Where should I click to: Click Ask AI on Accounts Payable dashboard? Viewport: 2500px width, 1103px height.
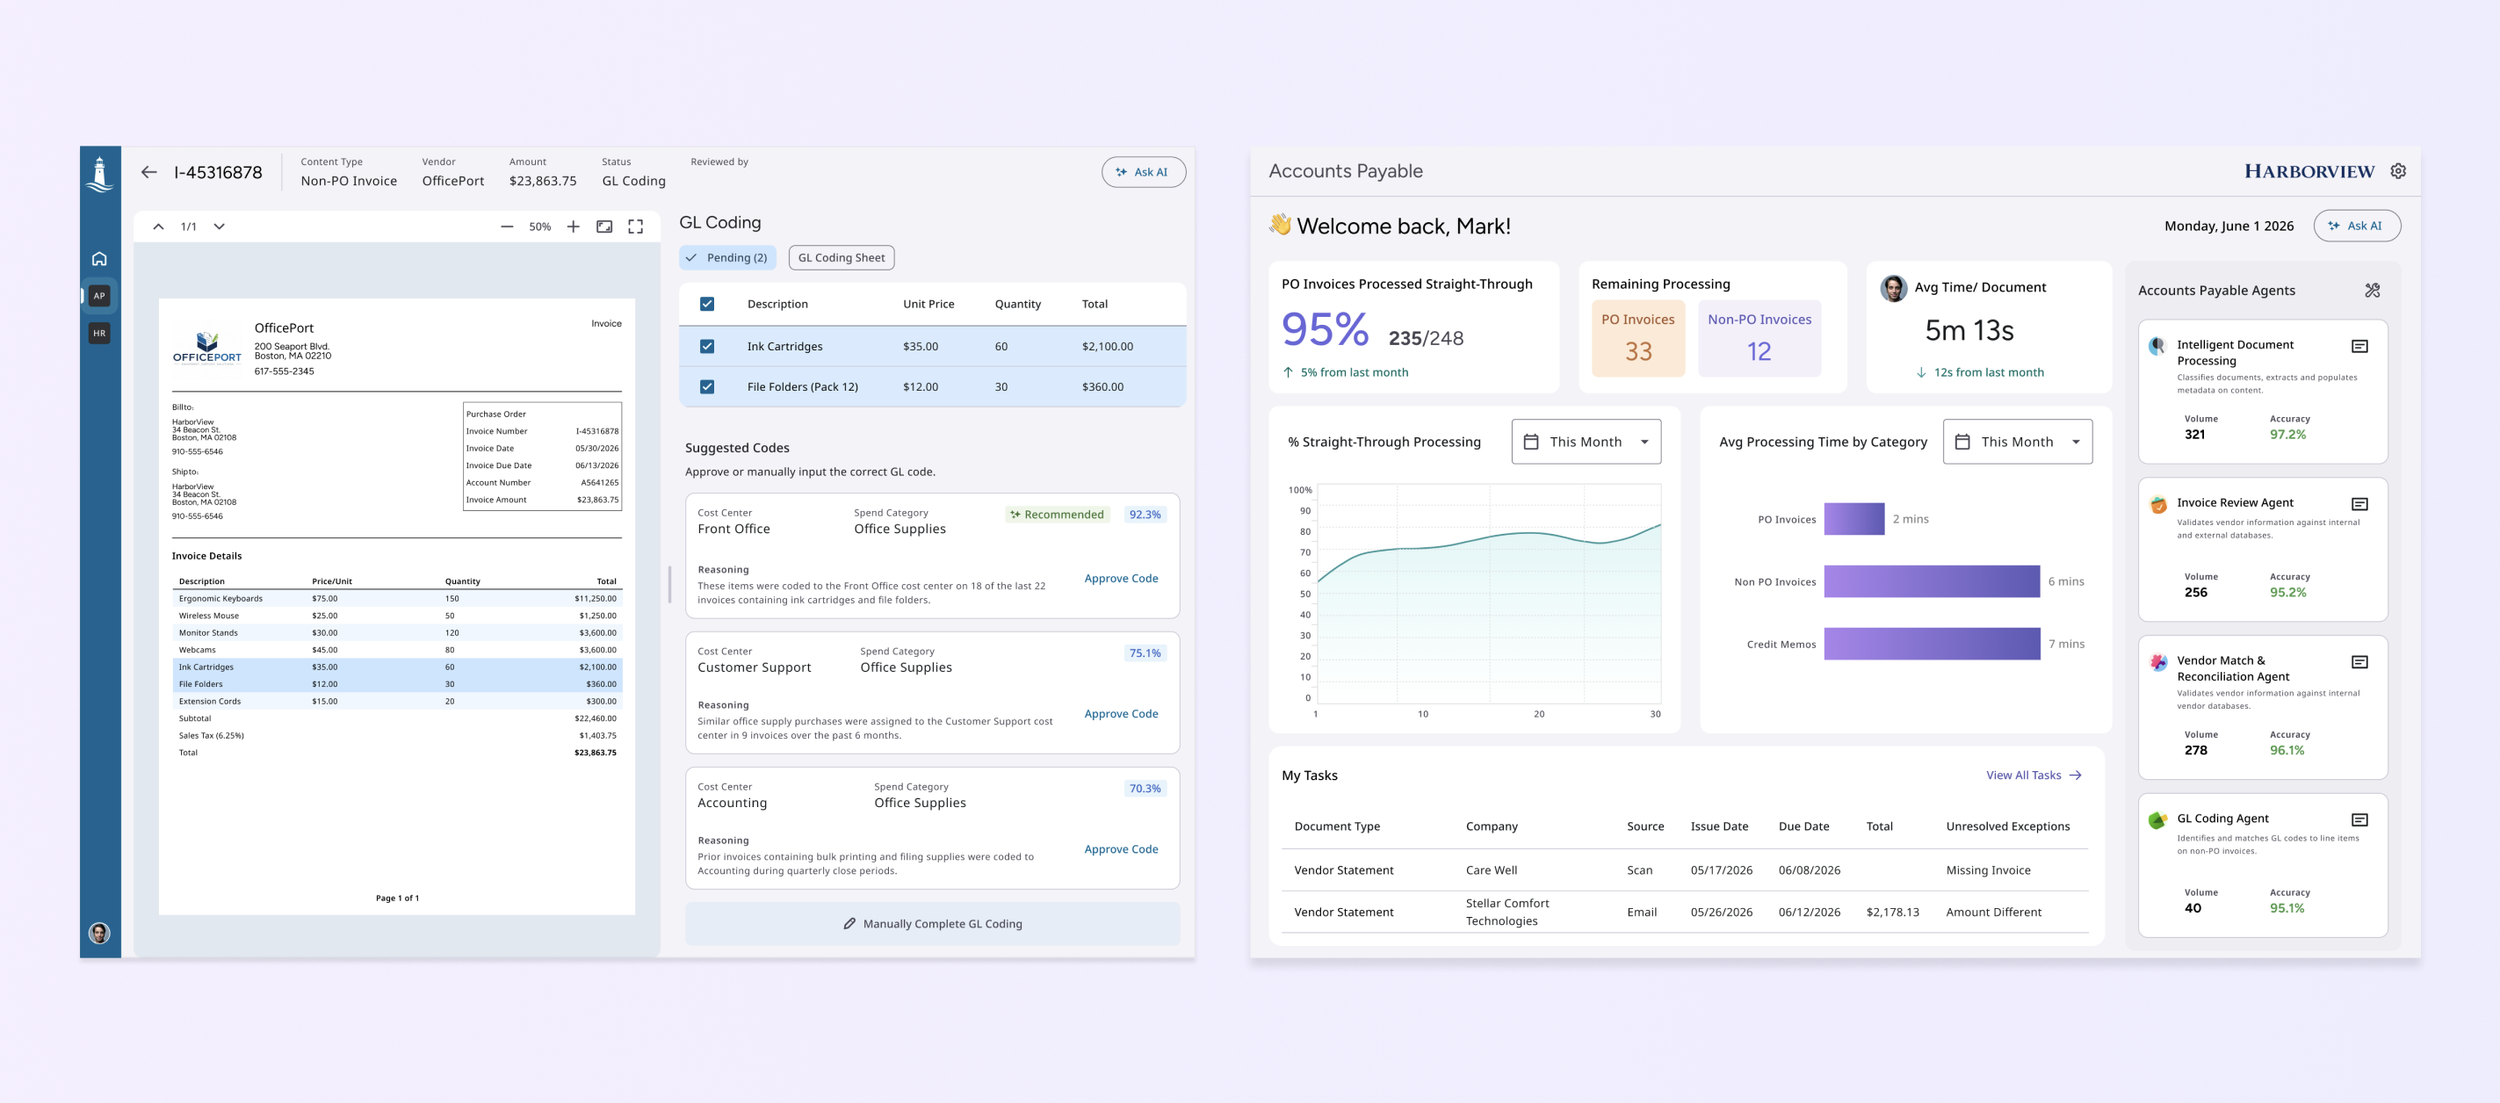[x=2356, y=226]
